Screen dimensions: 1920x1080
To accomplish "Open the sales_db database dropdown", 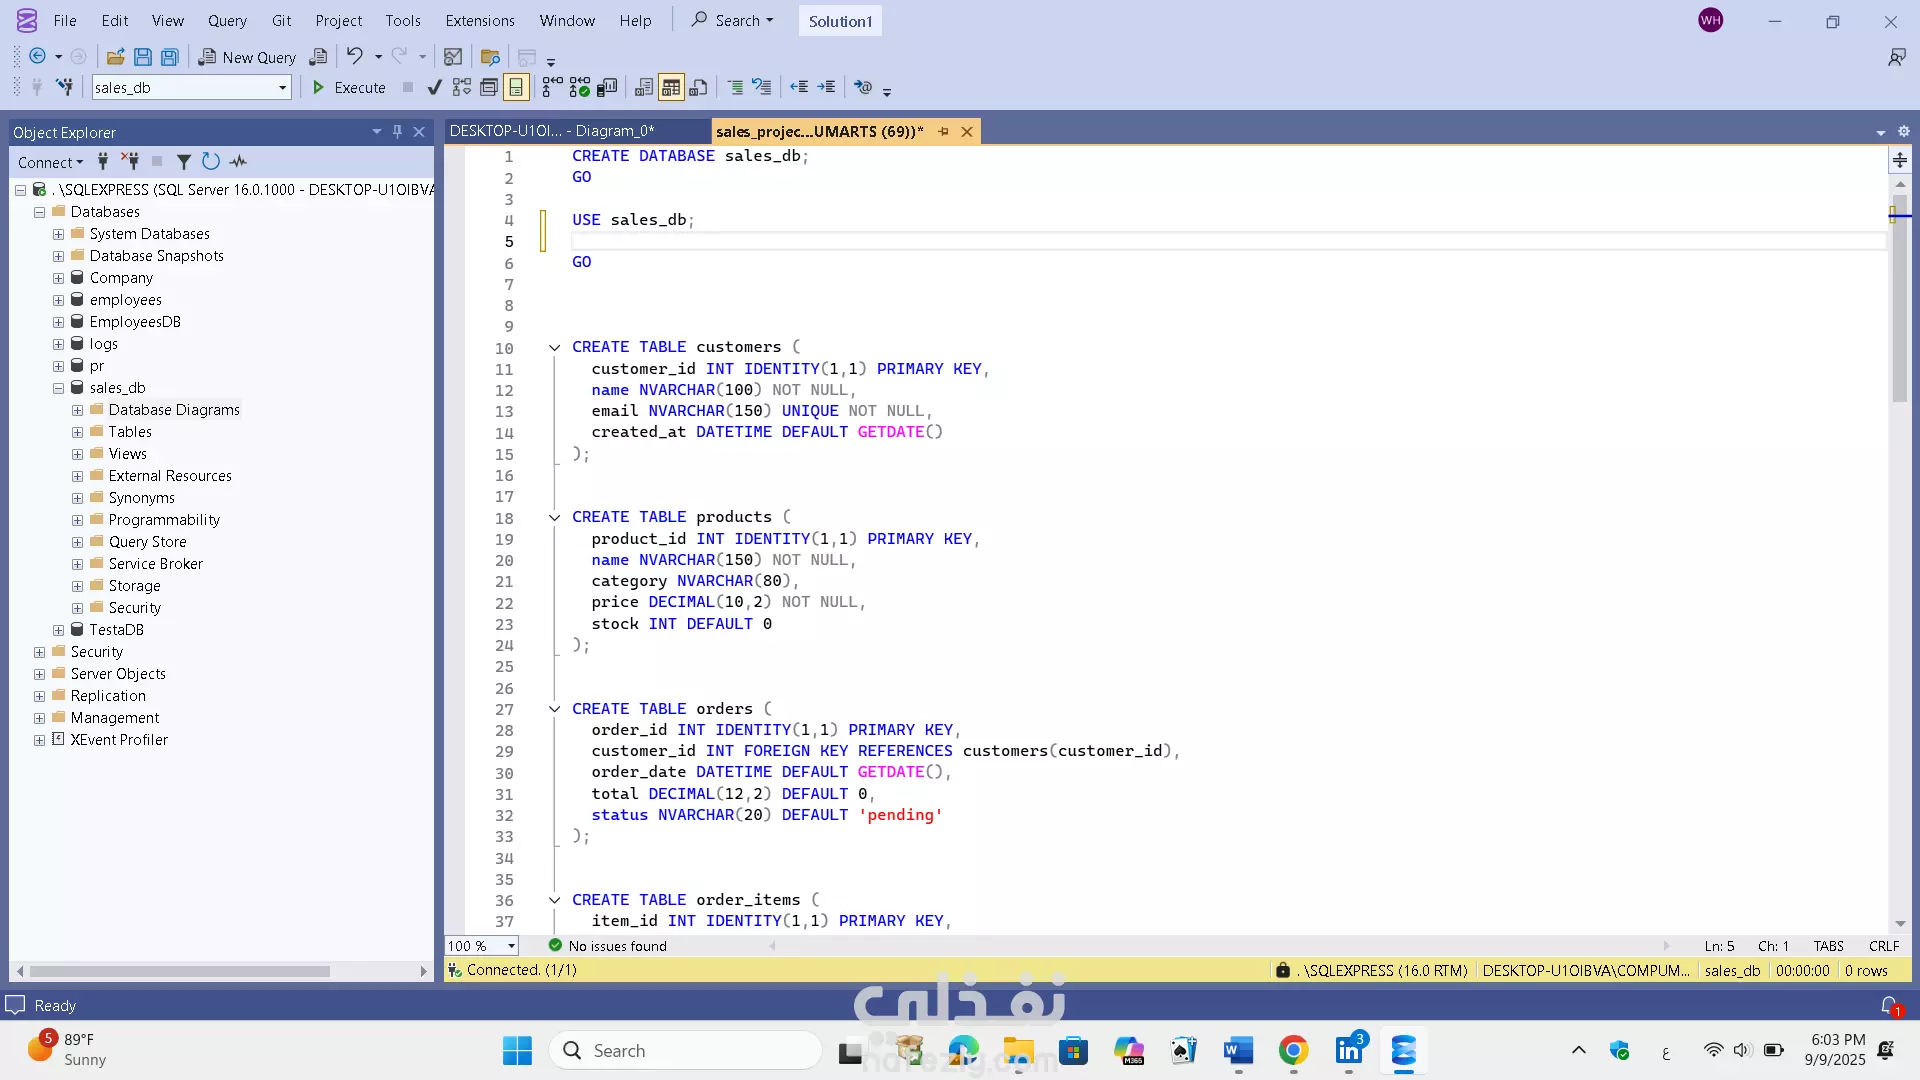I will [x=282, y=88].
